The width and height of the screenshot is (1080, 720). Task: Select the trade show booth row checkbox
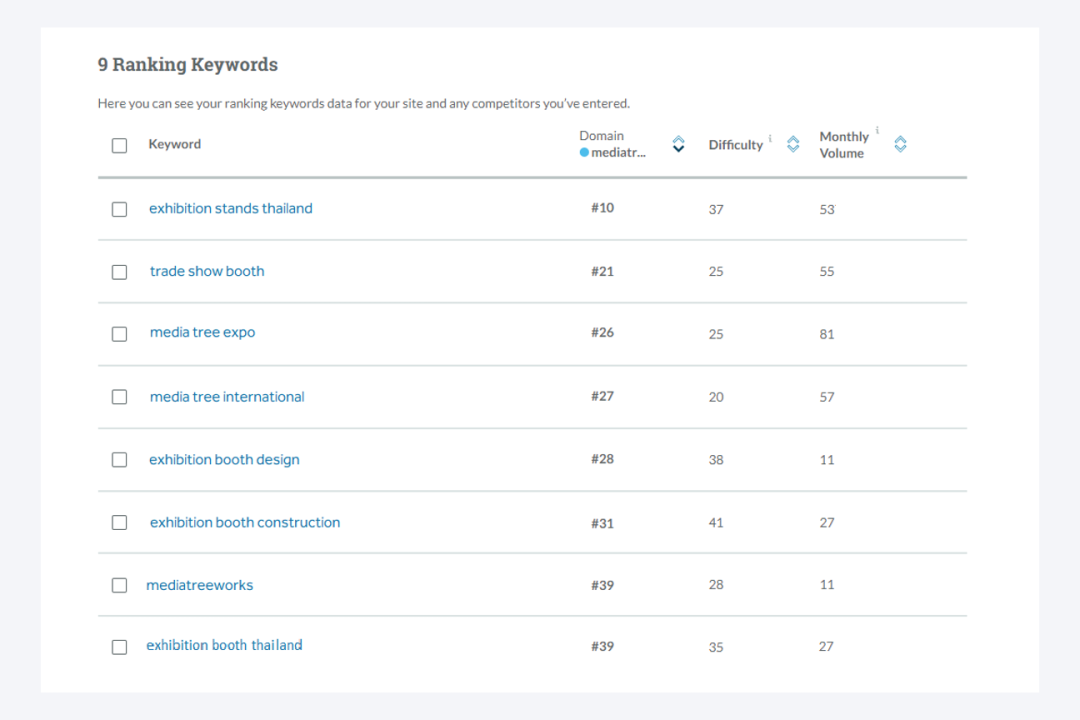click(119, 272)
